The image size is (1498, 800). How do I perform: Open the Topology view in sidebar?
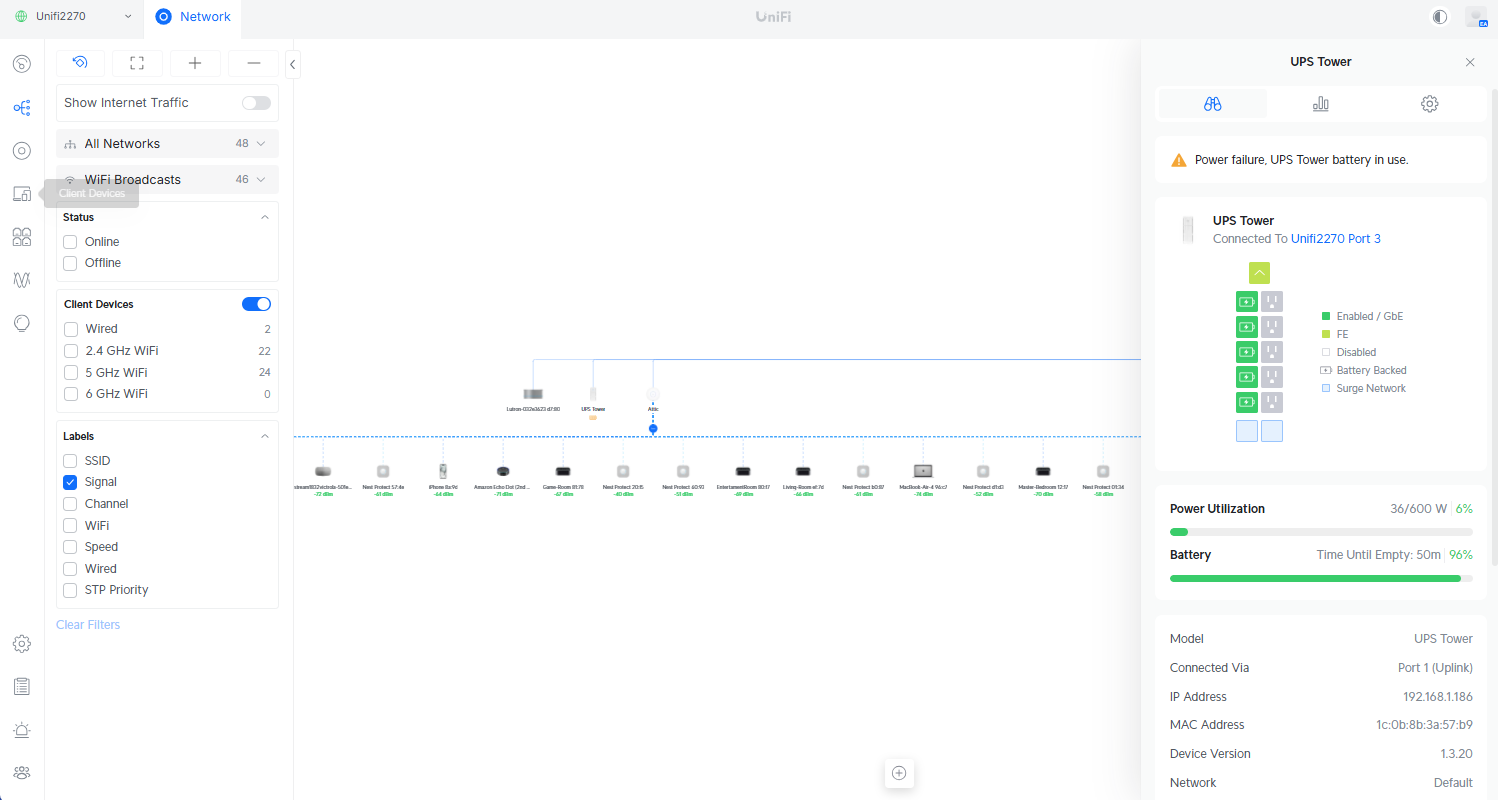[22, 107]
